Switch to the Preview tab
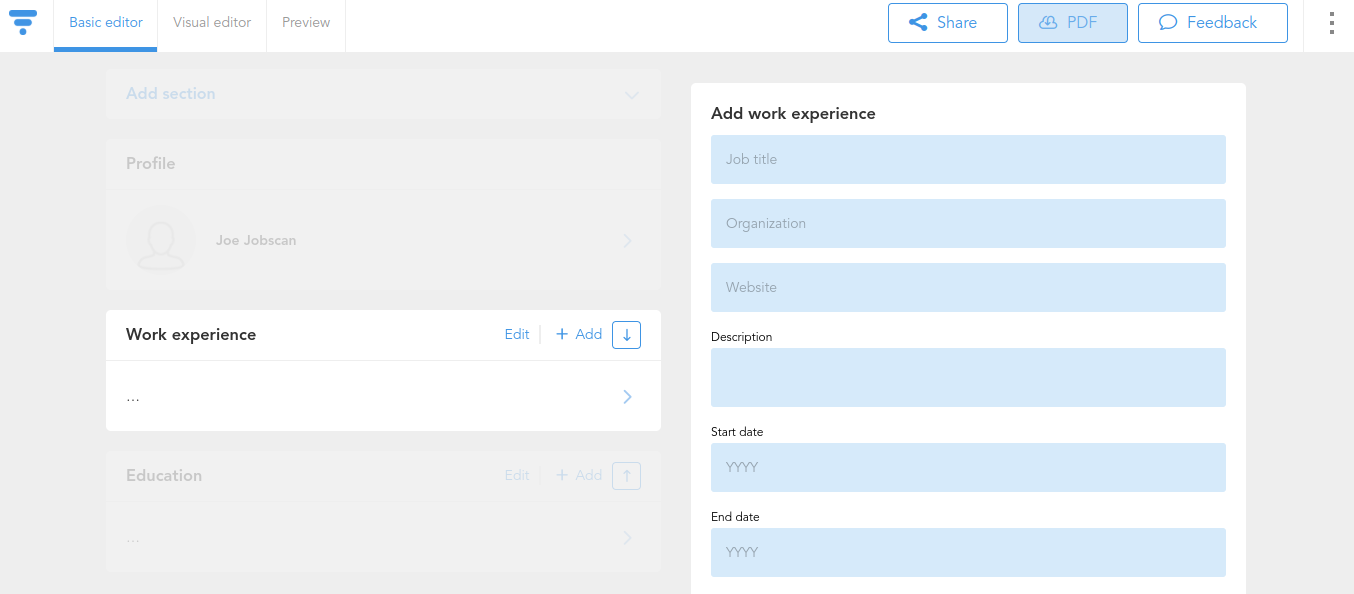1354x594 pixels. 306,23
